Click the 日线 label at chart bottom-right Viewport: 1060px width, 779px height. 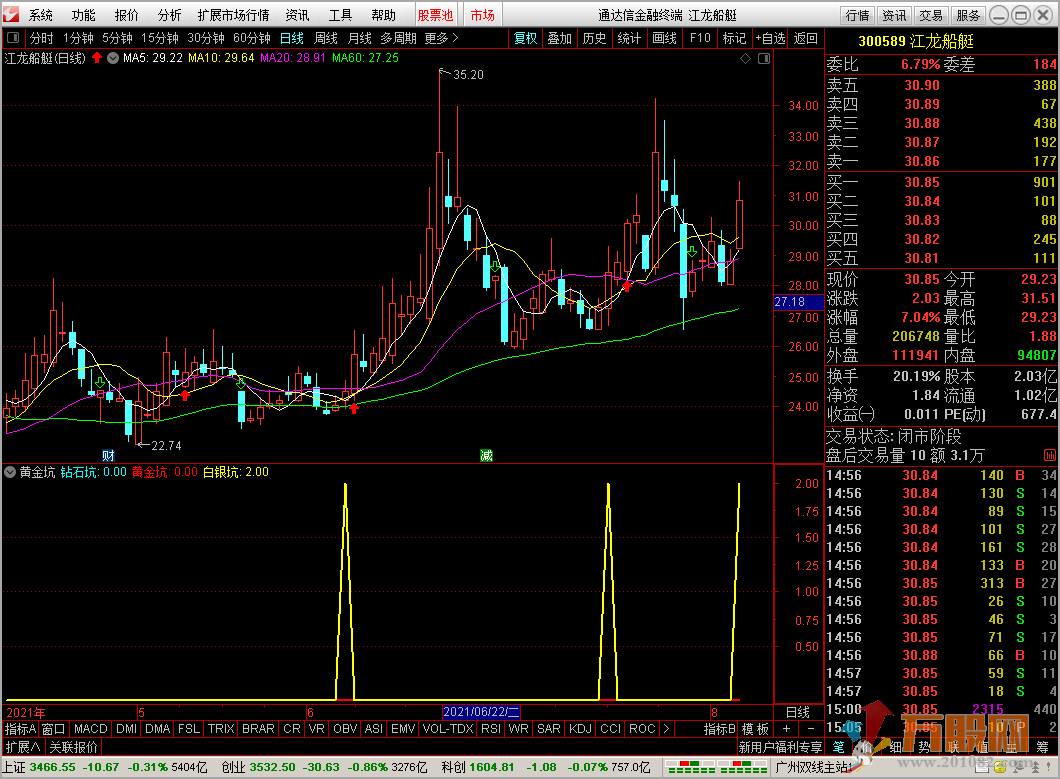click(798, 712)
